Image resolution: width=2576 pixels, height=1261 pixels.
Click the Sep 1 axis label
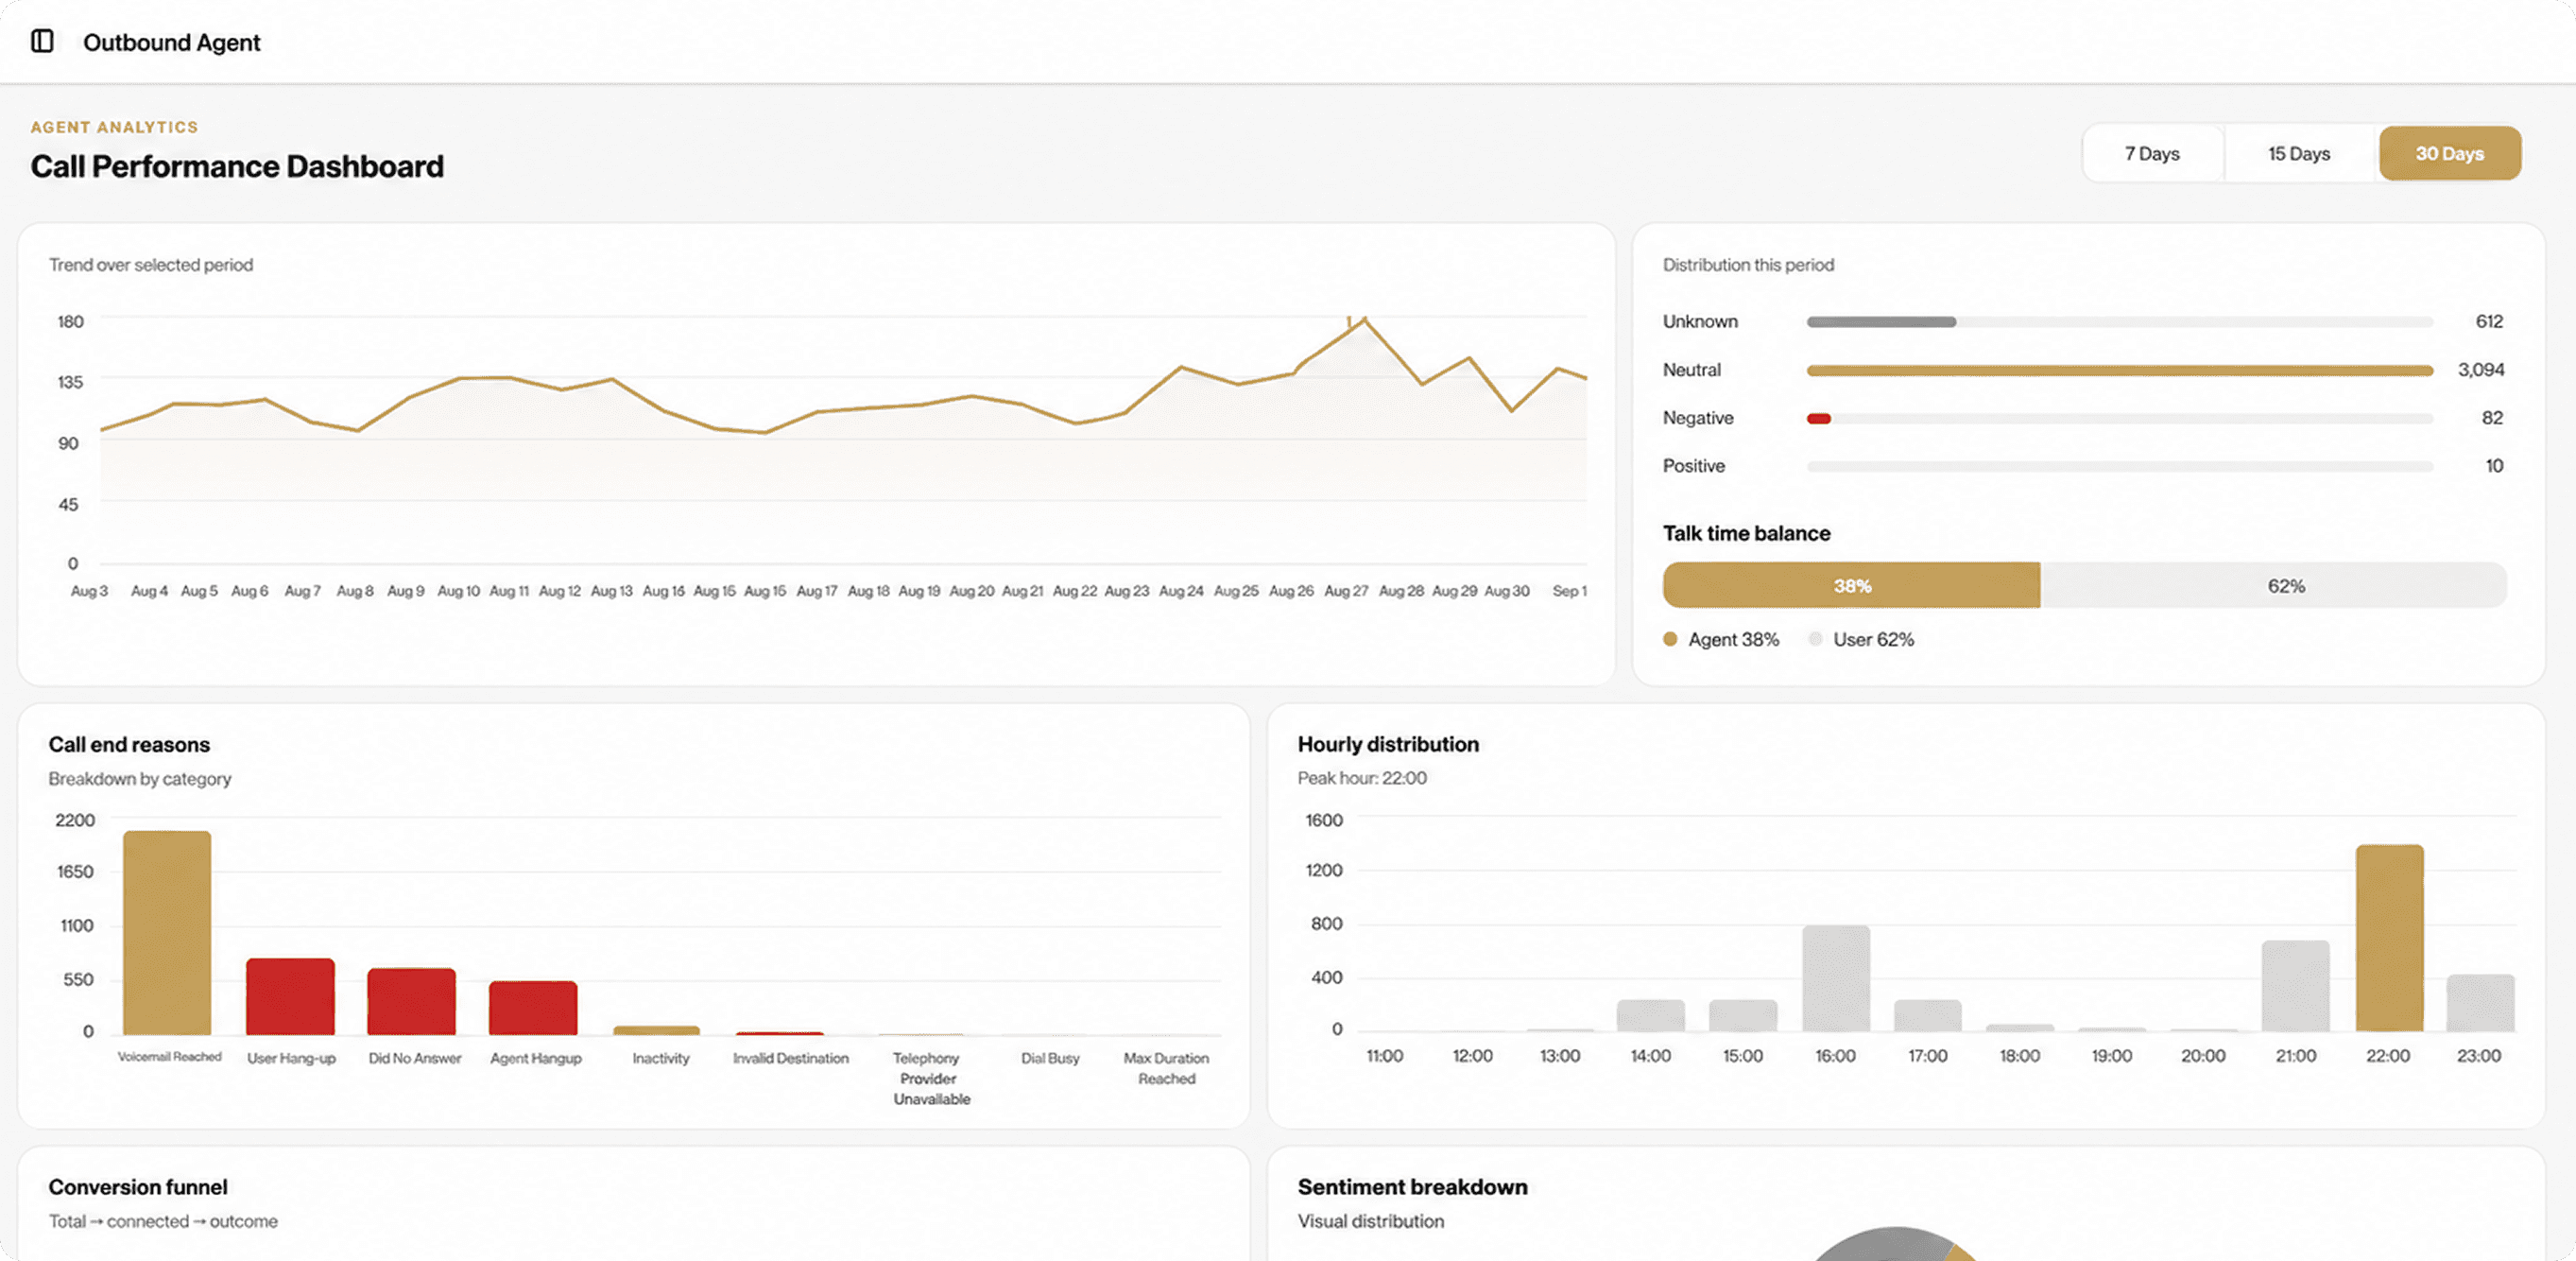[1569, 591]
